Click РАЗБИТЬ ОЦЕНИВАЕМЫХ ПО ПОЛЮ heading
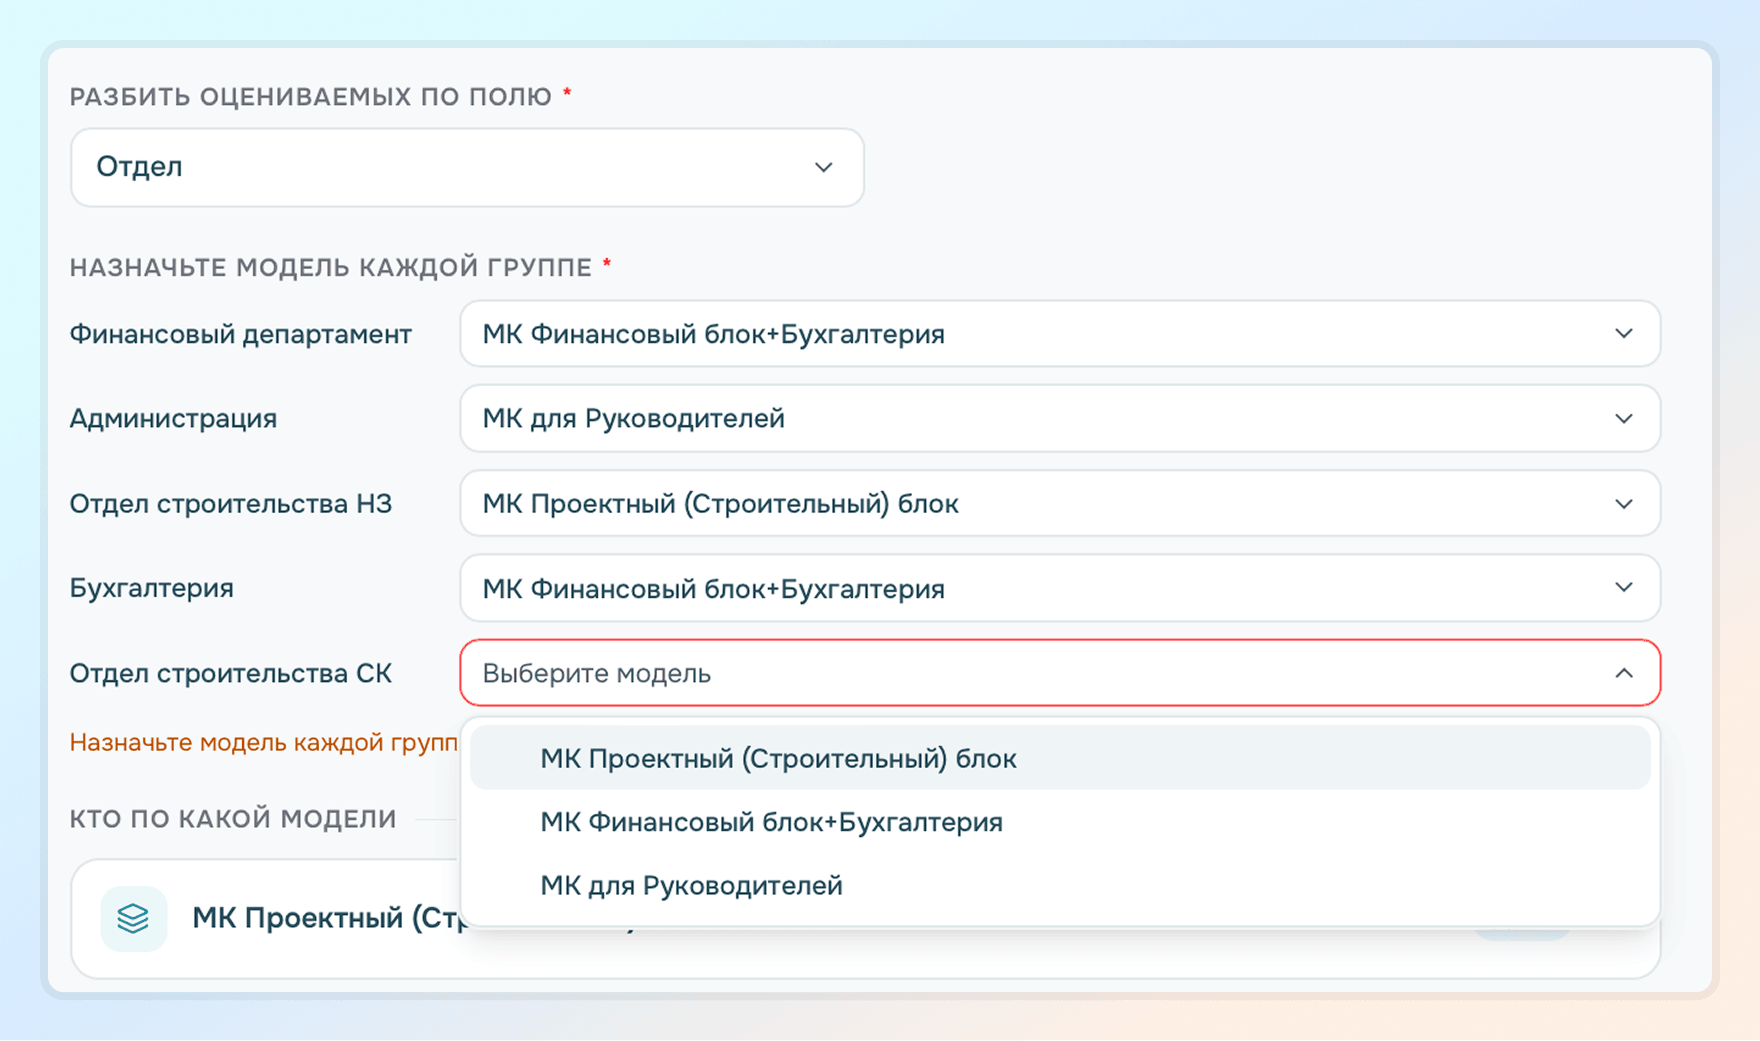1760x1041 pixels. [311, 96]
